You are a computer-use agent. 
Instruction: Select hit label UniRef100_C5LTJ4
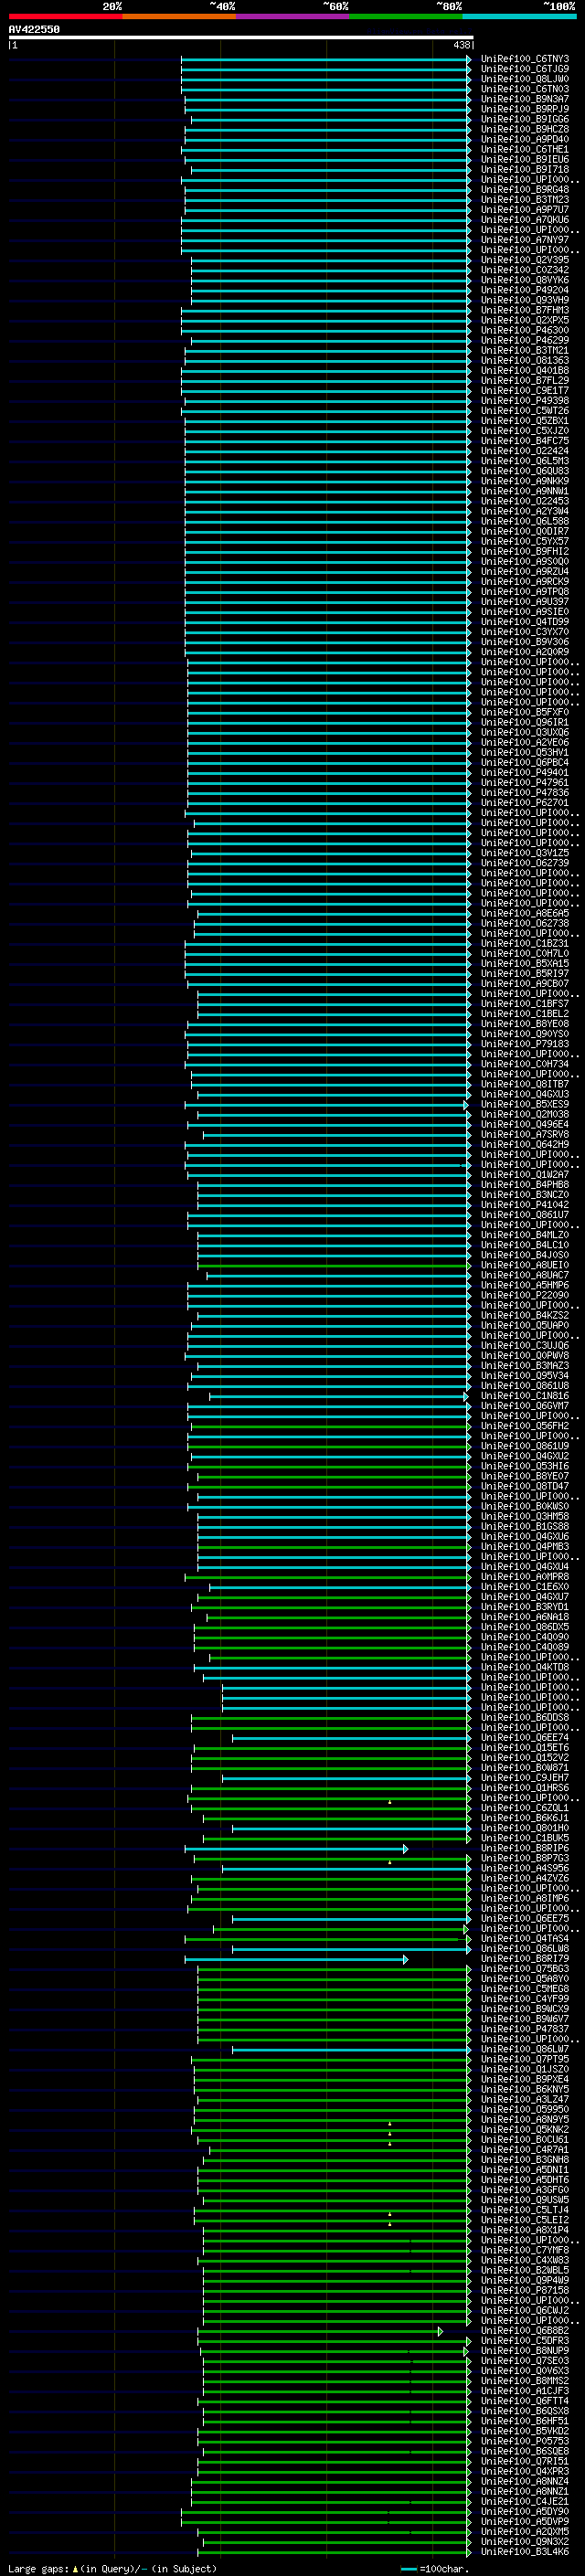coord(524,2210)
